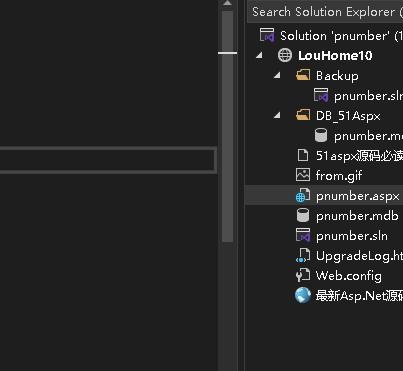Click the pnumber.mdb database icon
Screen dimensions: 403x371
pyautogui.click(x=303, y=215)
